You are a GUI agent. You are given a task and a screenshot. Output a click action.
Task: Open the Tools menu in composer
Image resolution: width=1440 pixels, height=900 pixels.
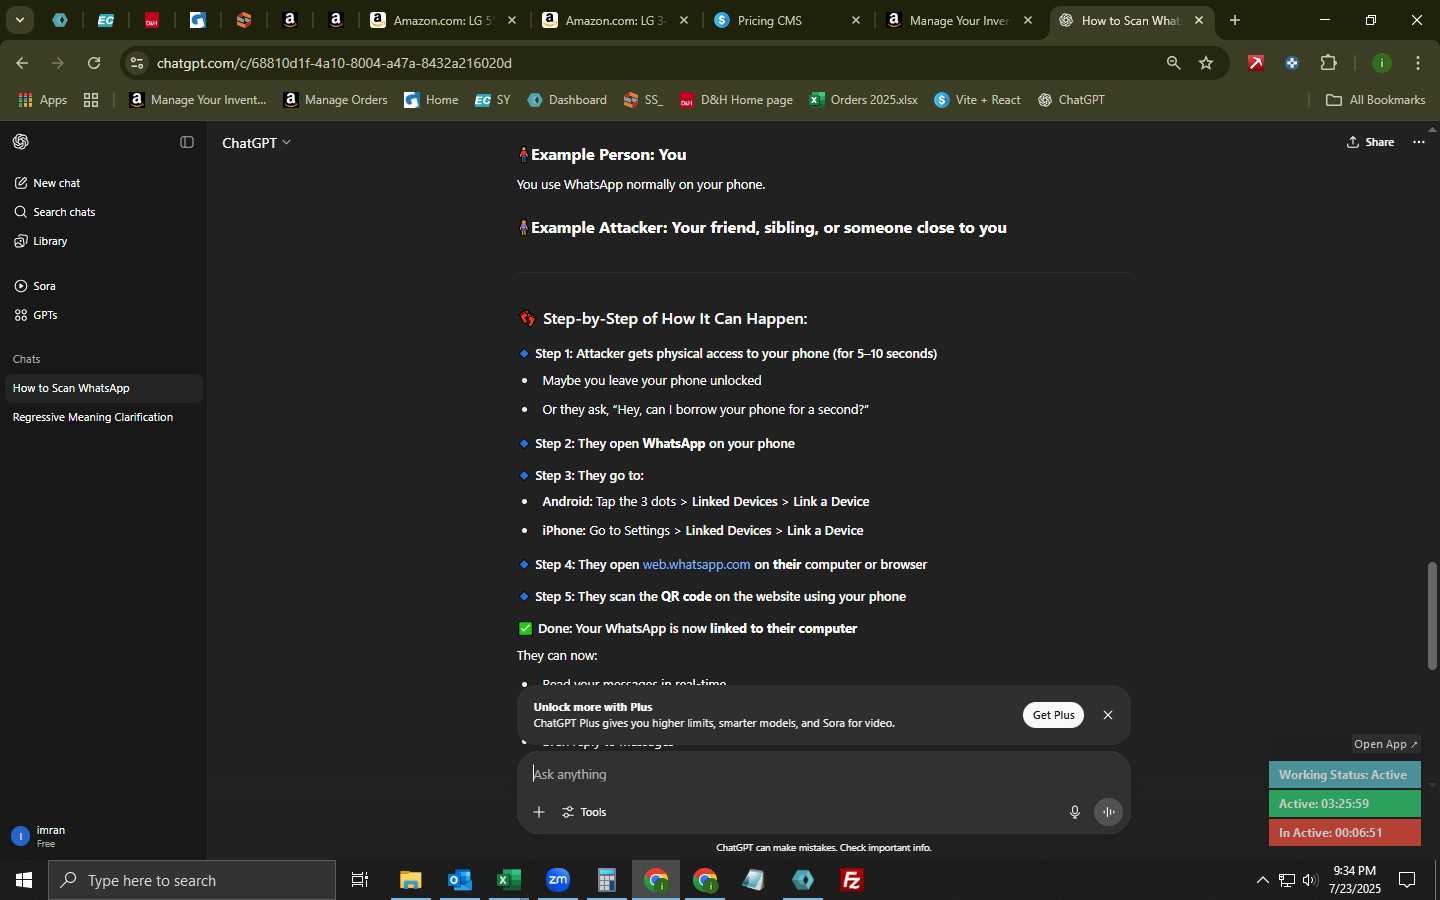tap(585, 812)
